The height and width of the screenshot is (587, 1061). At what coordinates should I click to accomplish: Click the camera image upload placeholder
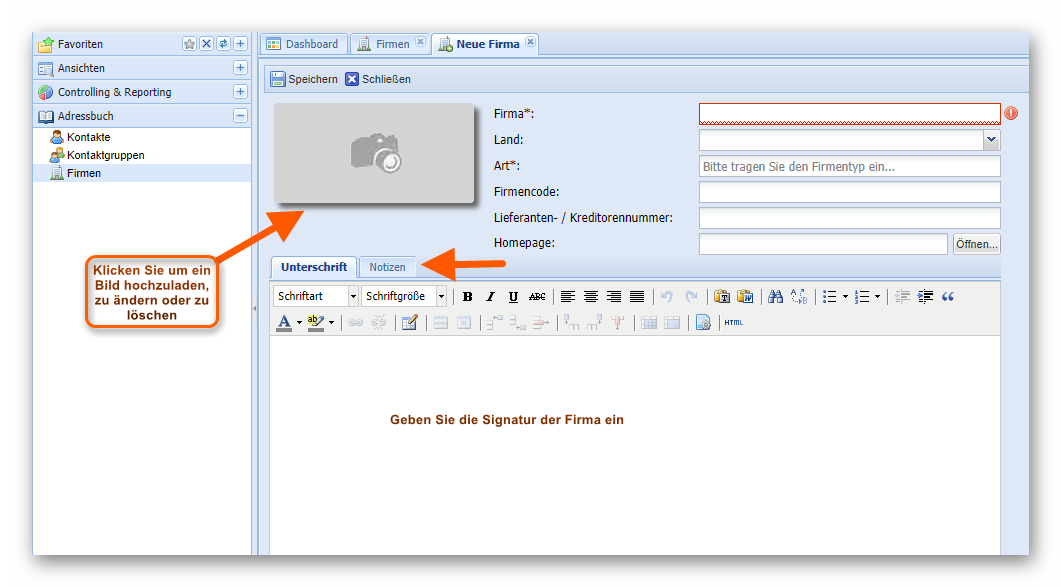[374, 153]
